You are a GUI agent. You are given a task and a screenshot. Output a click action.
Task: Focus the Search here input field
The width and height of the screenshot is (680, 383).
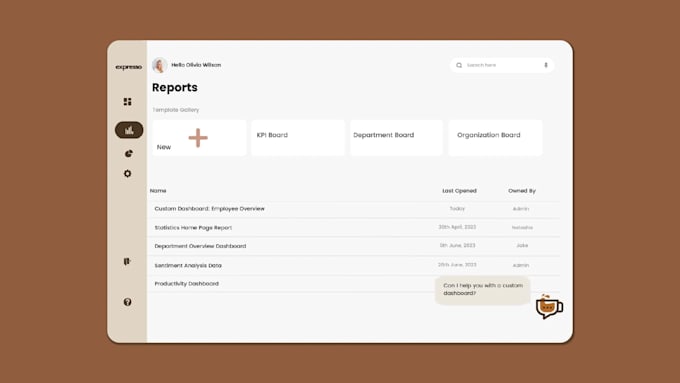[x=502, y=65]
